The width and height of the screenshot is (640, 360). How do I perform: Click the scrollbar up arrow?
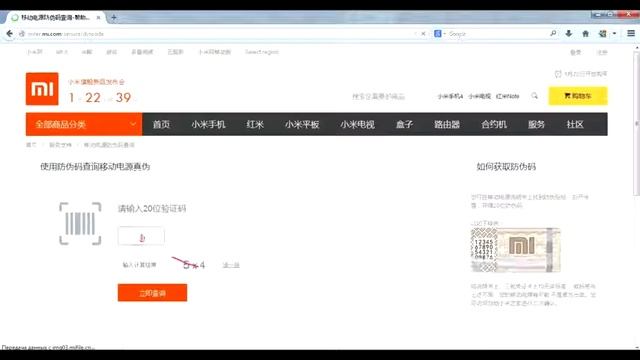pos(637,47)
